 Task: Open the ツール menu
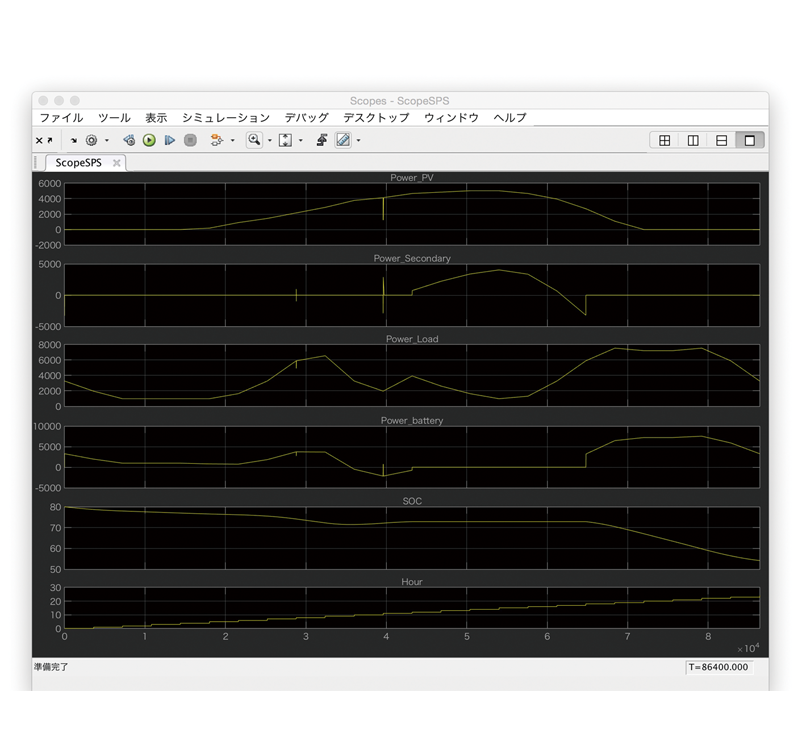click(x=114, y=118)
